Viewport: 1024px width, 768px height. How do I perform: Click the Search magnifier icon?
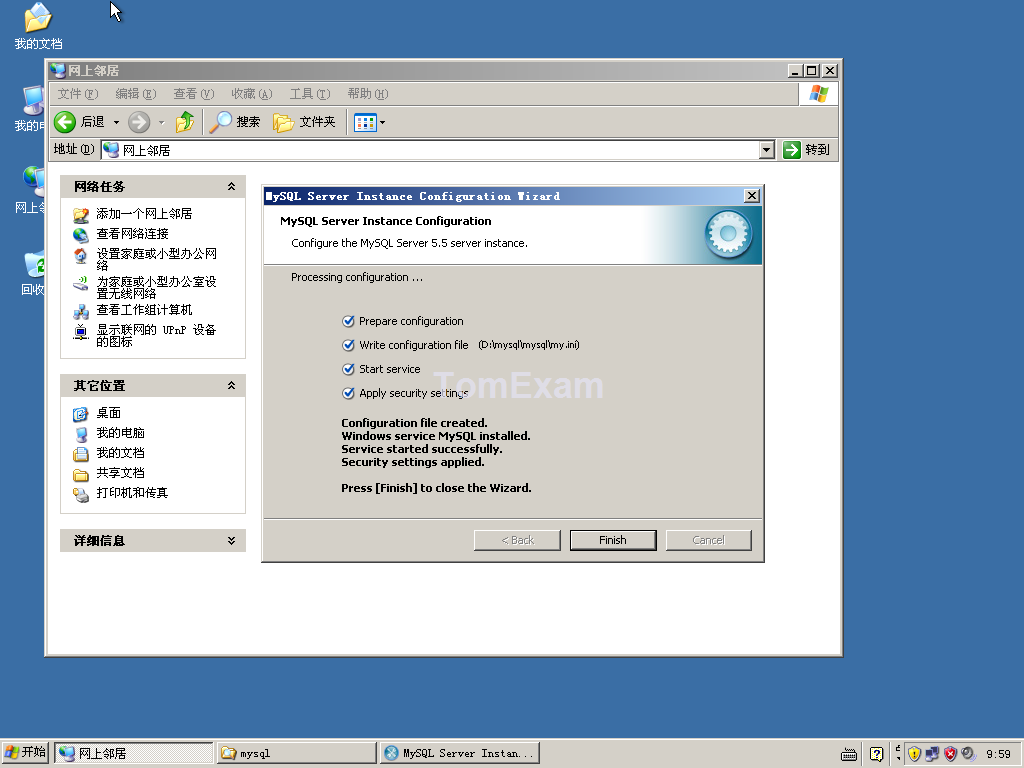coord(221,122)
